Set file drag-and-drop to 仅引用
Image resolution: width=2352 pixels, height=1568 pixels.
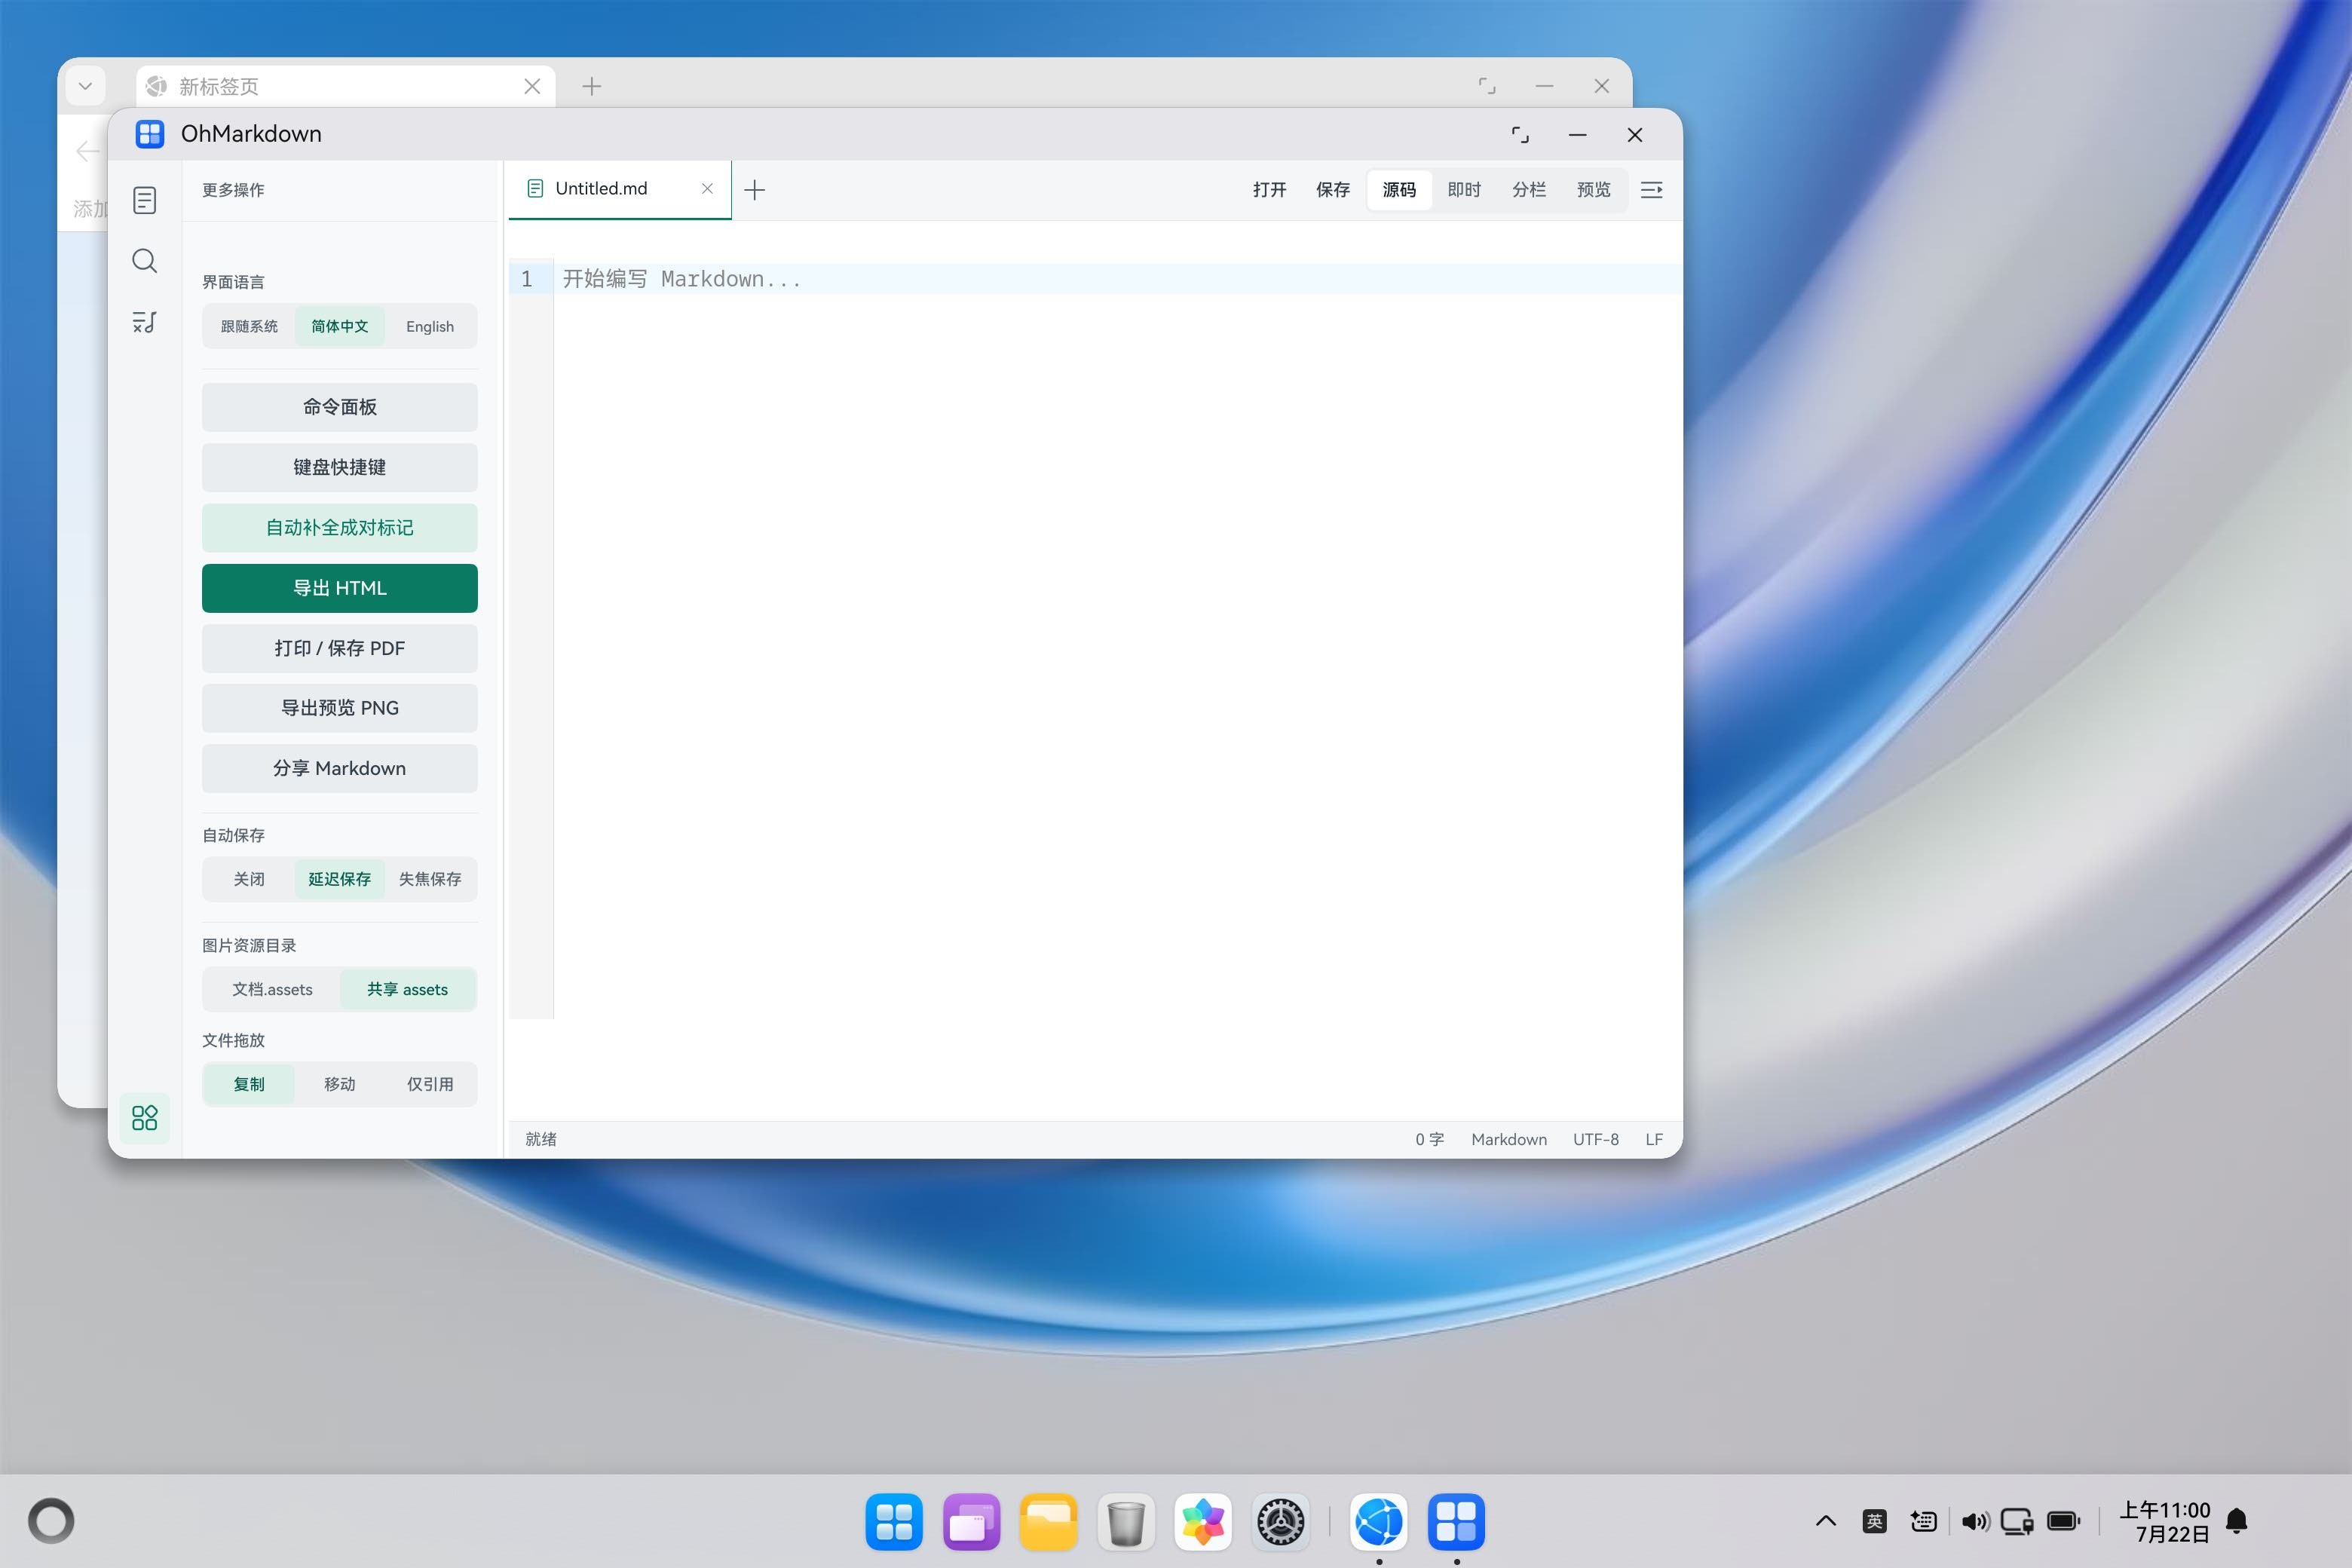pos(430,1084)
